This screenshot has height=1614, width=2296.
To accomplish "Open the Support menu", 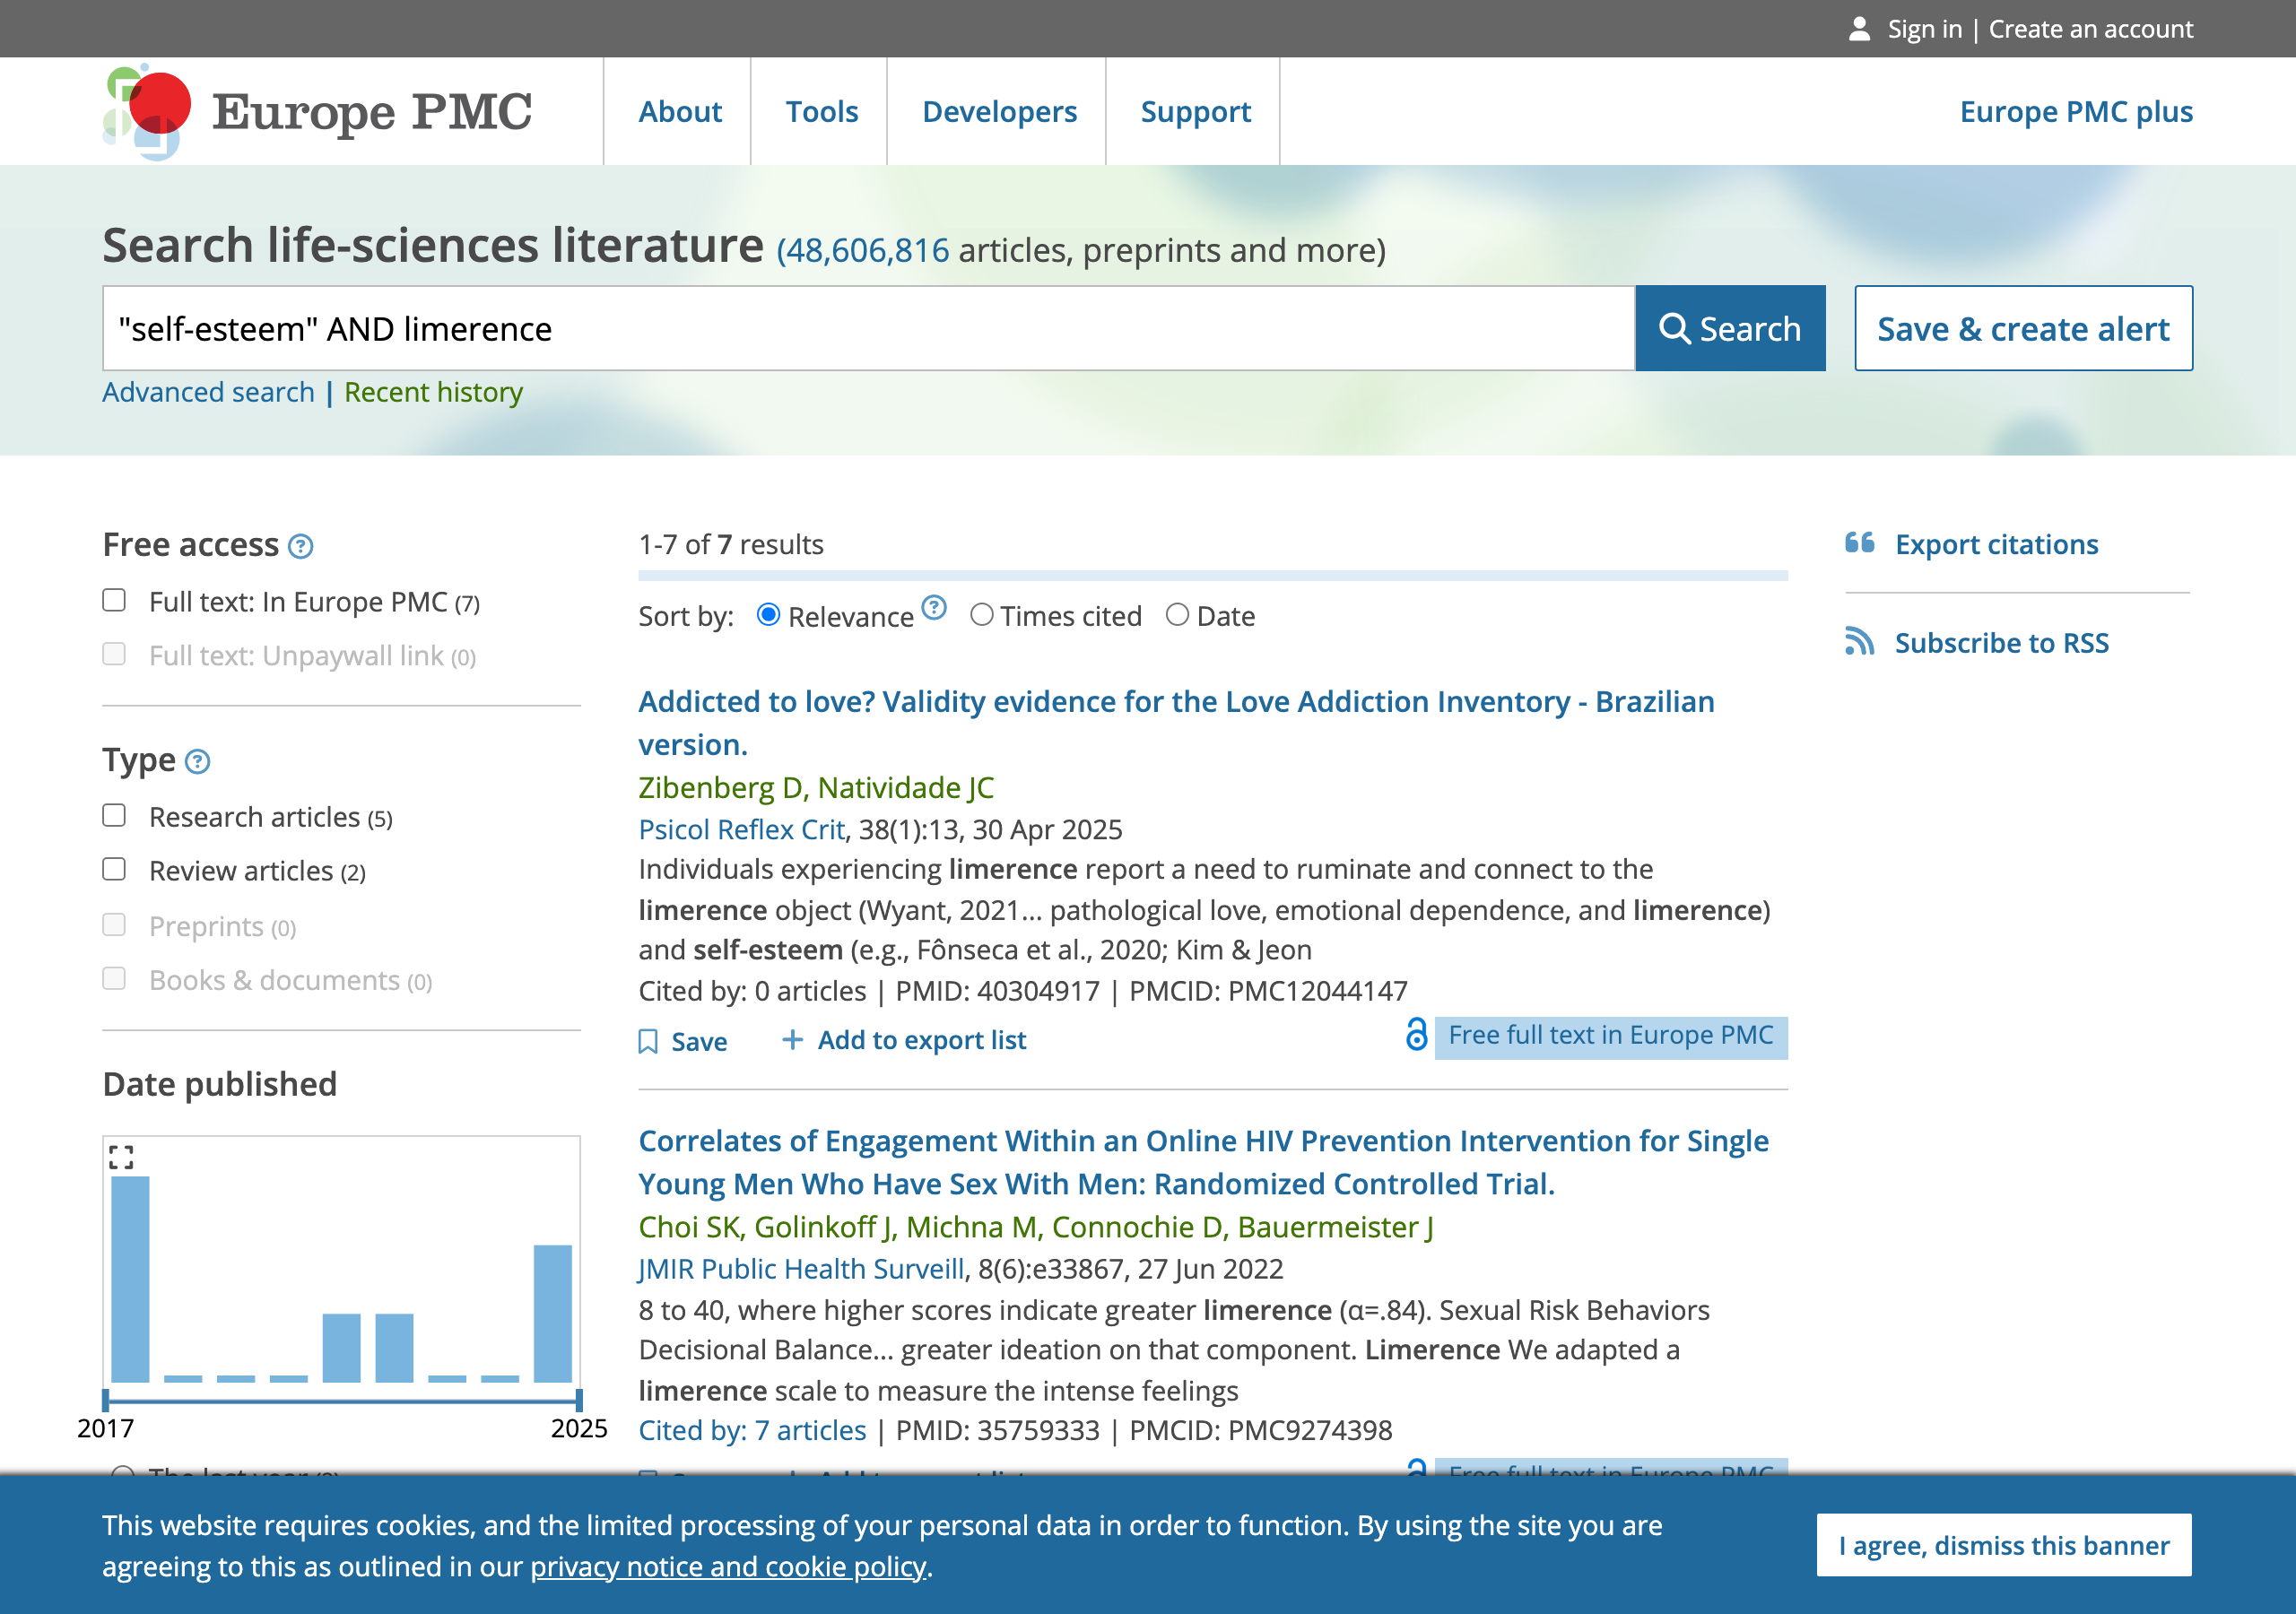I will tap(1196, 112).
